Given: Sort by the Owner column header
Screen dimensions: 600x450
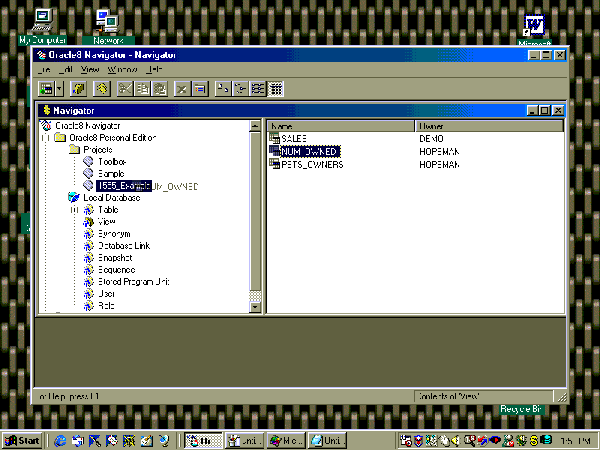Looking at the screenshot, I should coord(489,126).
